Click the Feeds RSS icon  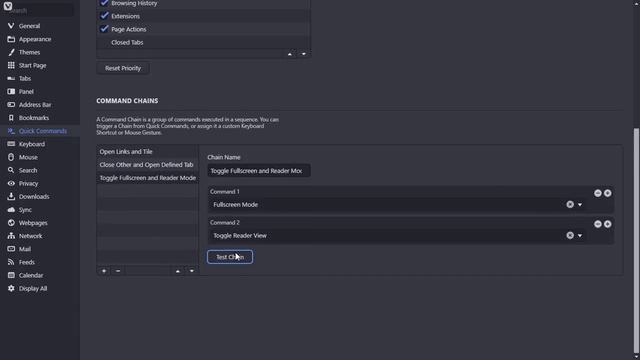(x=11, y=262)
